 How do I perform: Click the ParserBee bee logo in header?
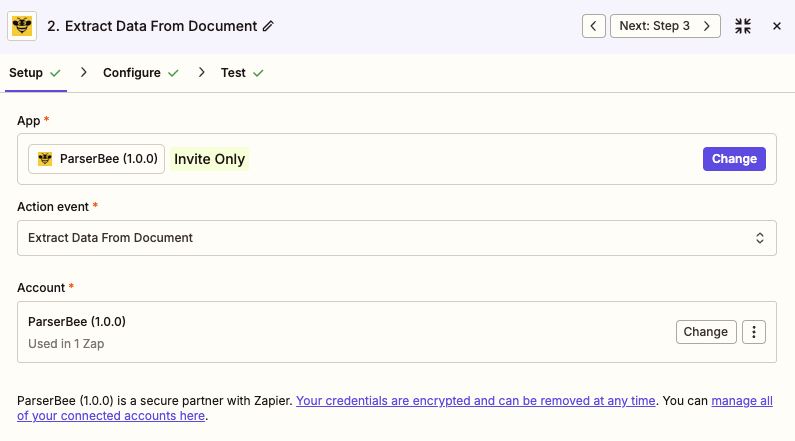click(22, 26)
